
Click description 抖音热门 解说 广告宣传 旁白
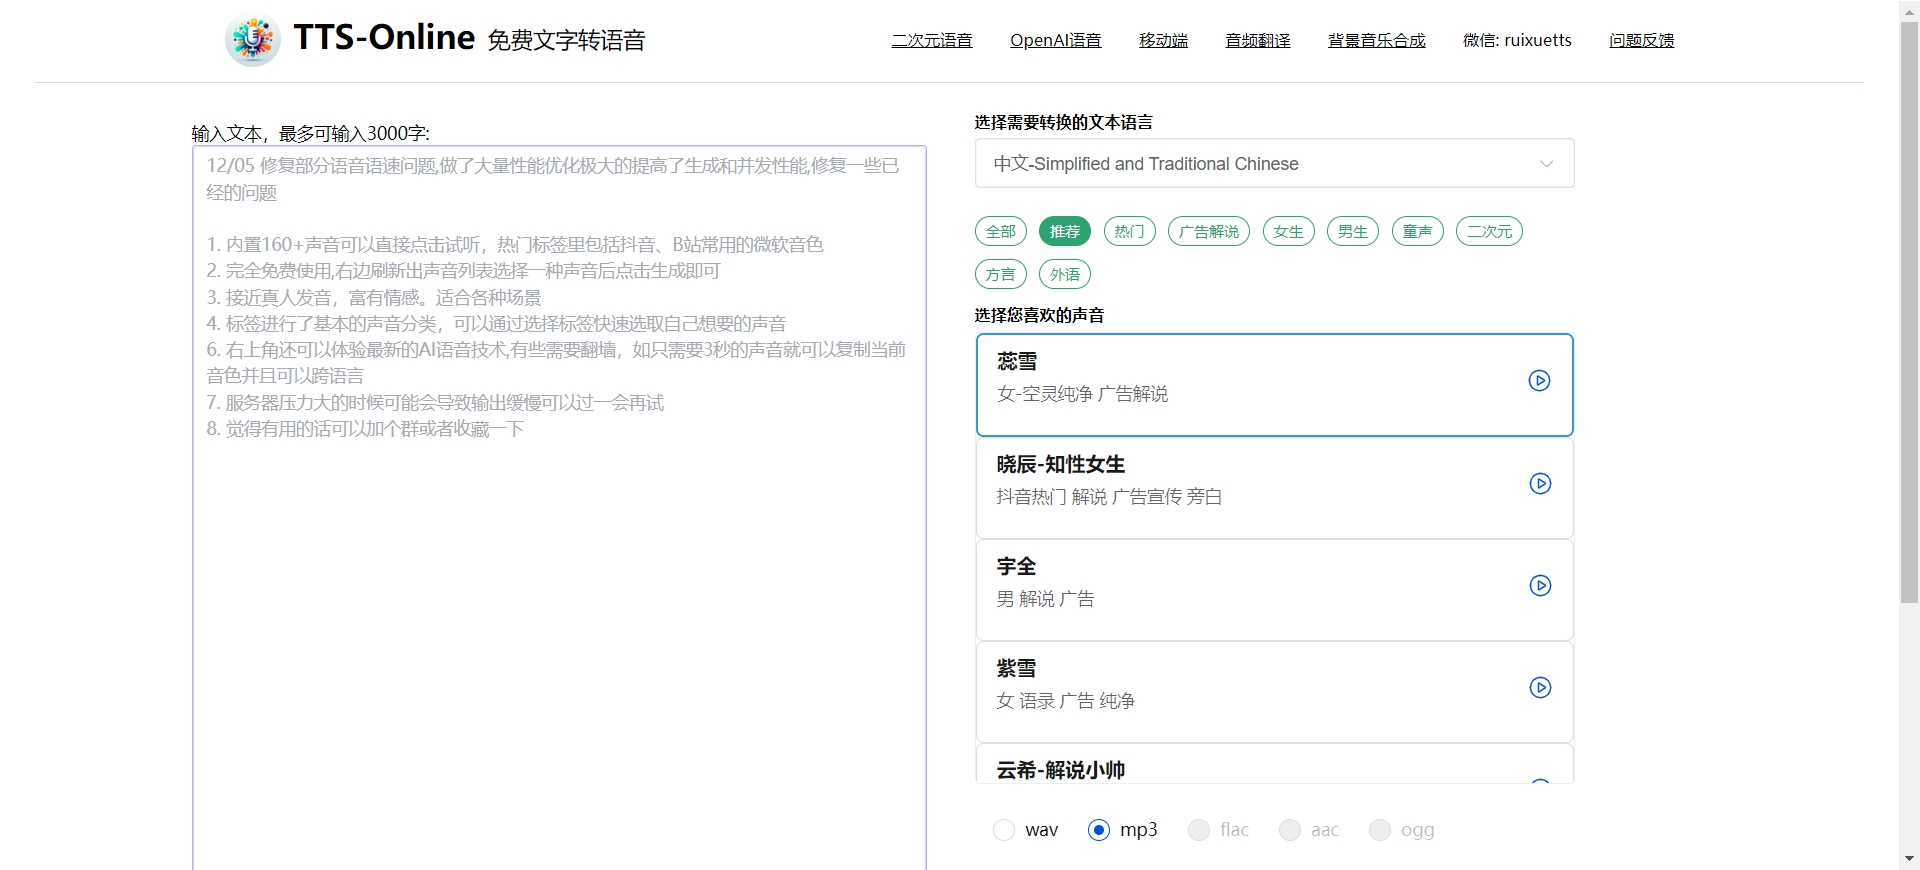tap(1109, 497)
